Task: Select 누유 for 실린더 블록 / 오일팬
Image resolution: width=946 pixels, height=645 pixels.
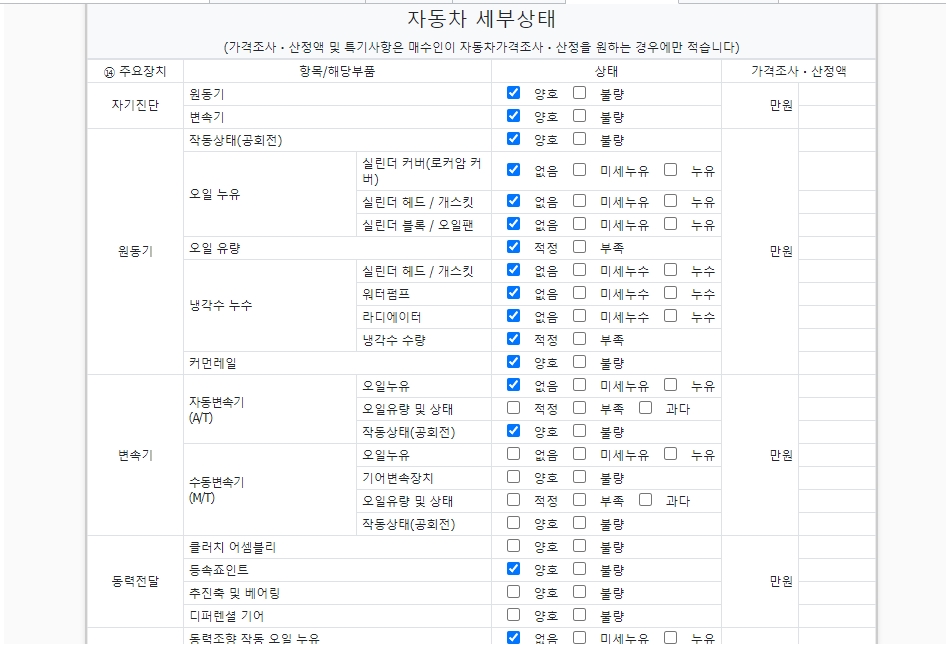Action: tap(670, 224)
